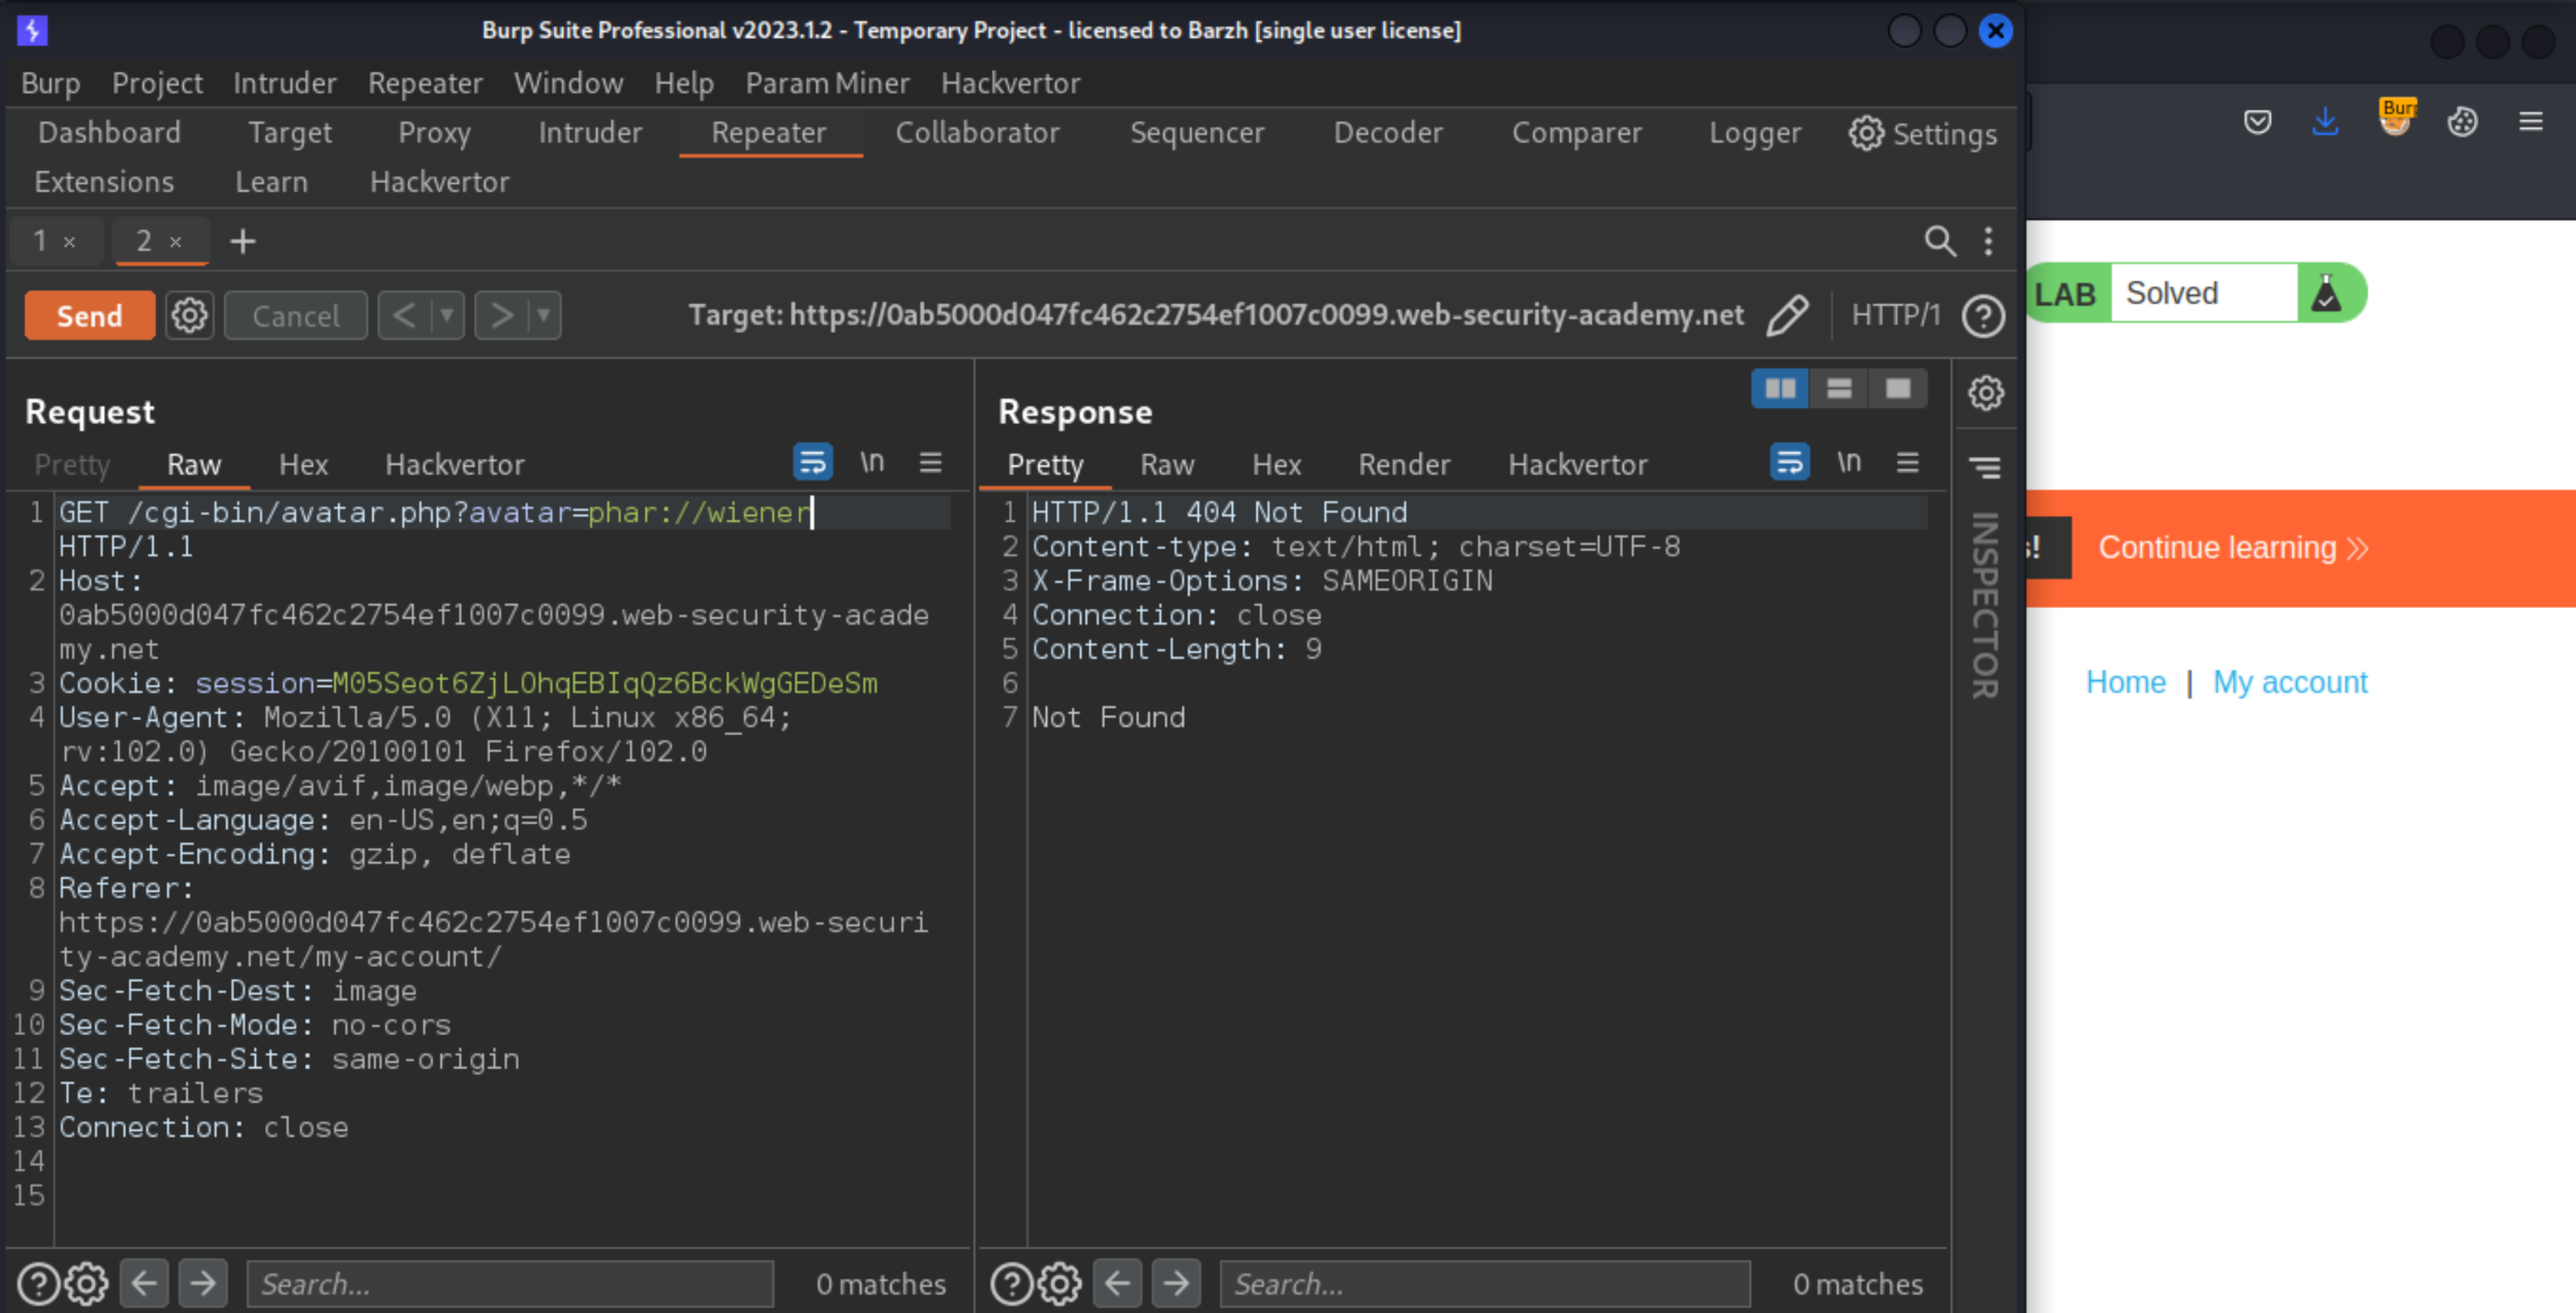
Task: Click the Burp Suite logo icon
Action: [32, 30]
